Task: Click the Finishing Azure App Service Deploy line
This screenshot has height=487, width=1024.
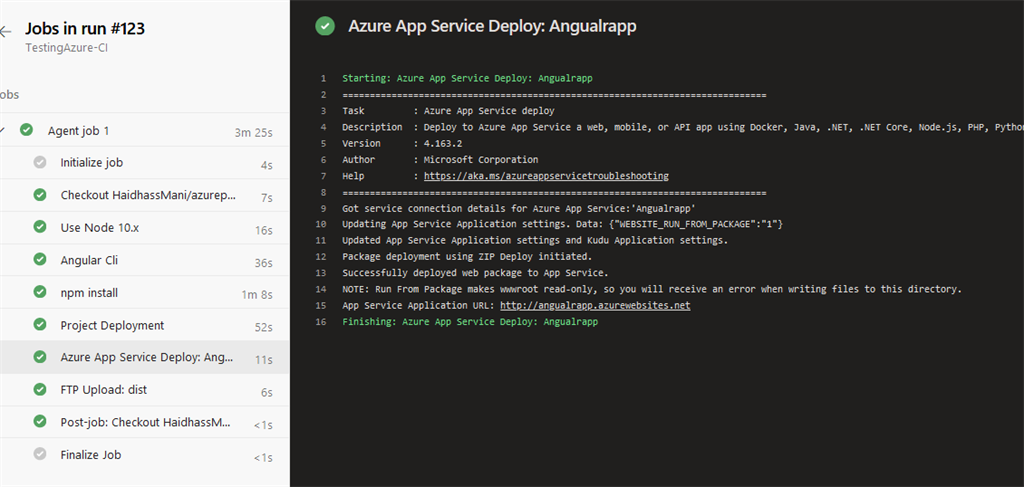Action: [x=470, y=322]
